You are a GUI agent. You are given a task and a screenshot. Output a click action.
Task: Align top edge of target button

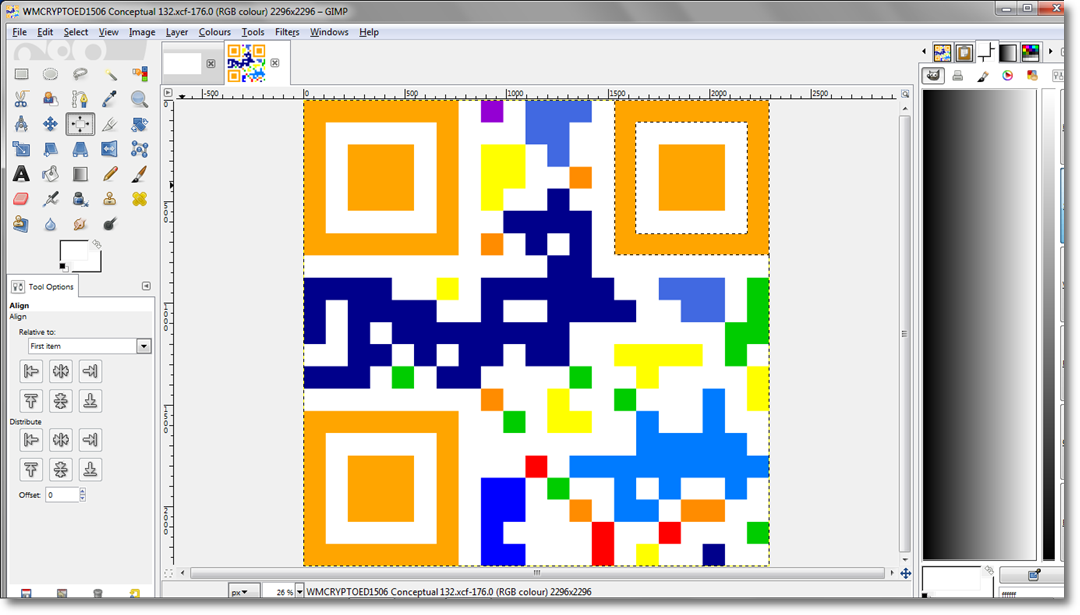31,401
